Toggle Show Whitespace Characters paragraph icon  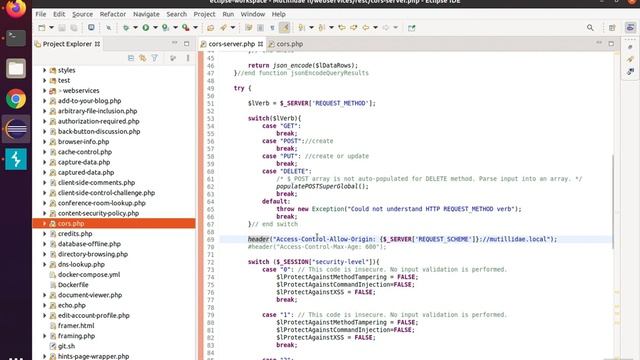click(272, 28)
